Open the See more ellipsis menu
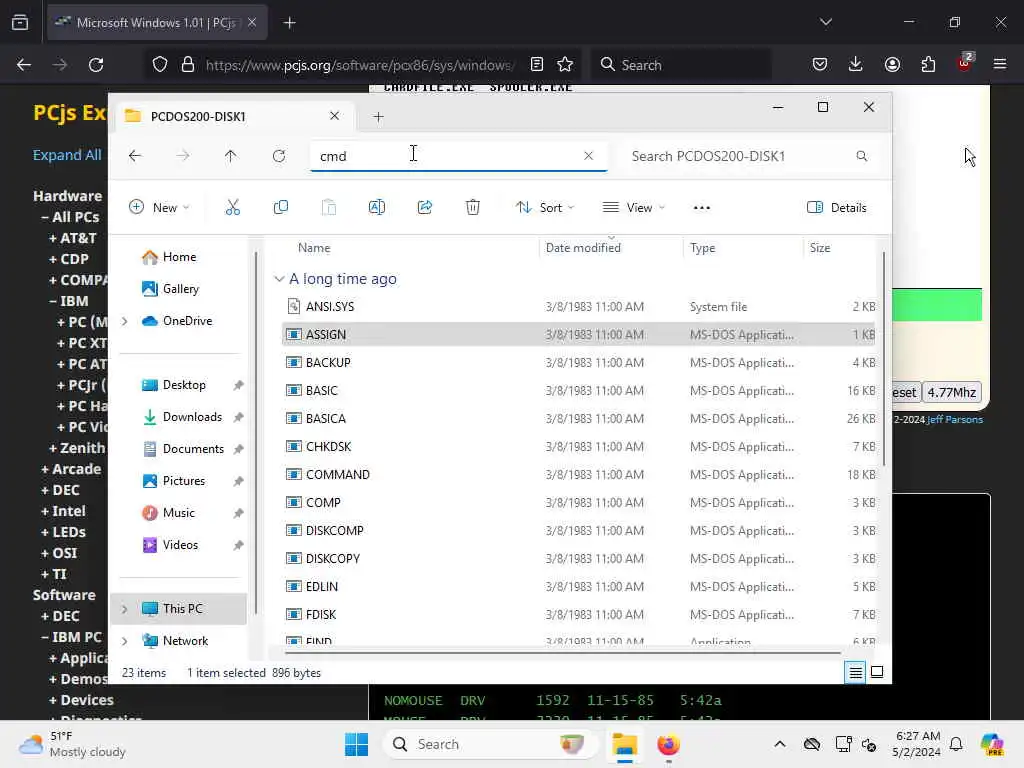The width and height of the screenshot is (1024, 768). pos(701,208)
